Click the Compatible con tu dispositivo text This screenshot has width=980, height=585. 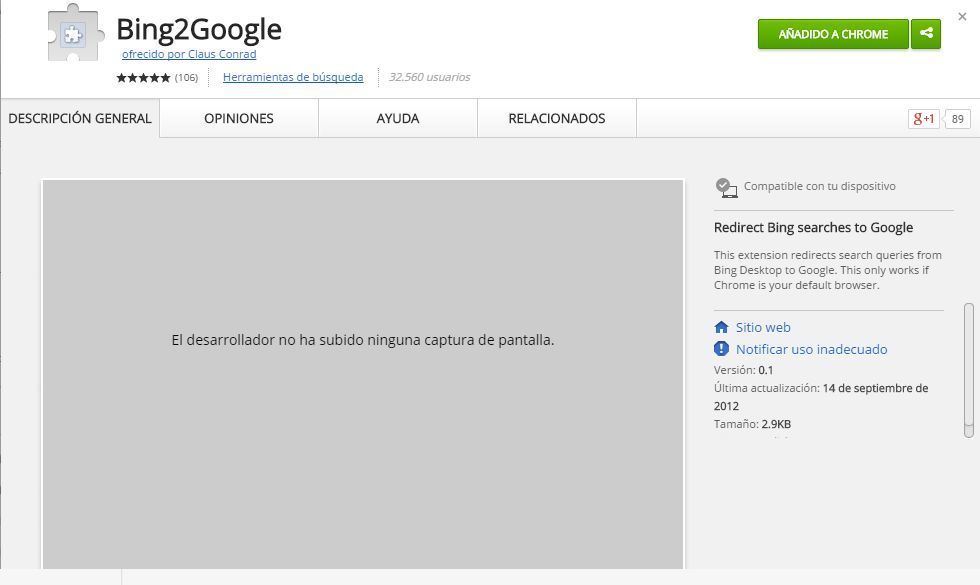click(819, 186)
